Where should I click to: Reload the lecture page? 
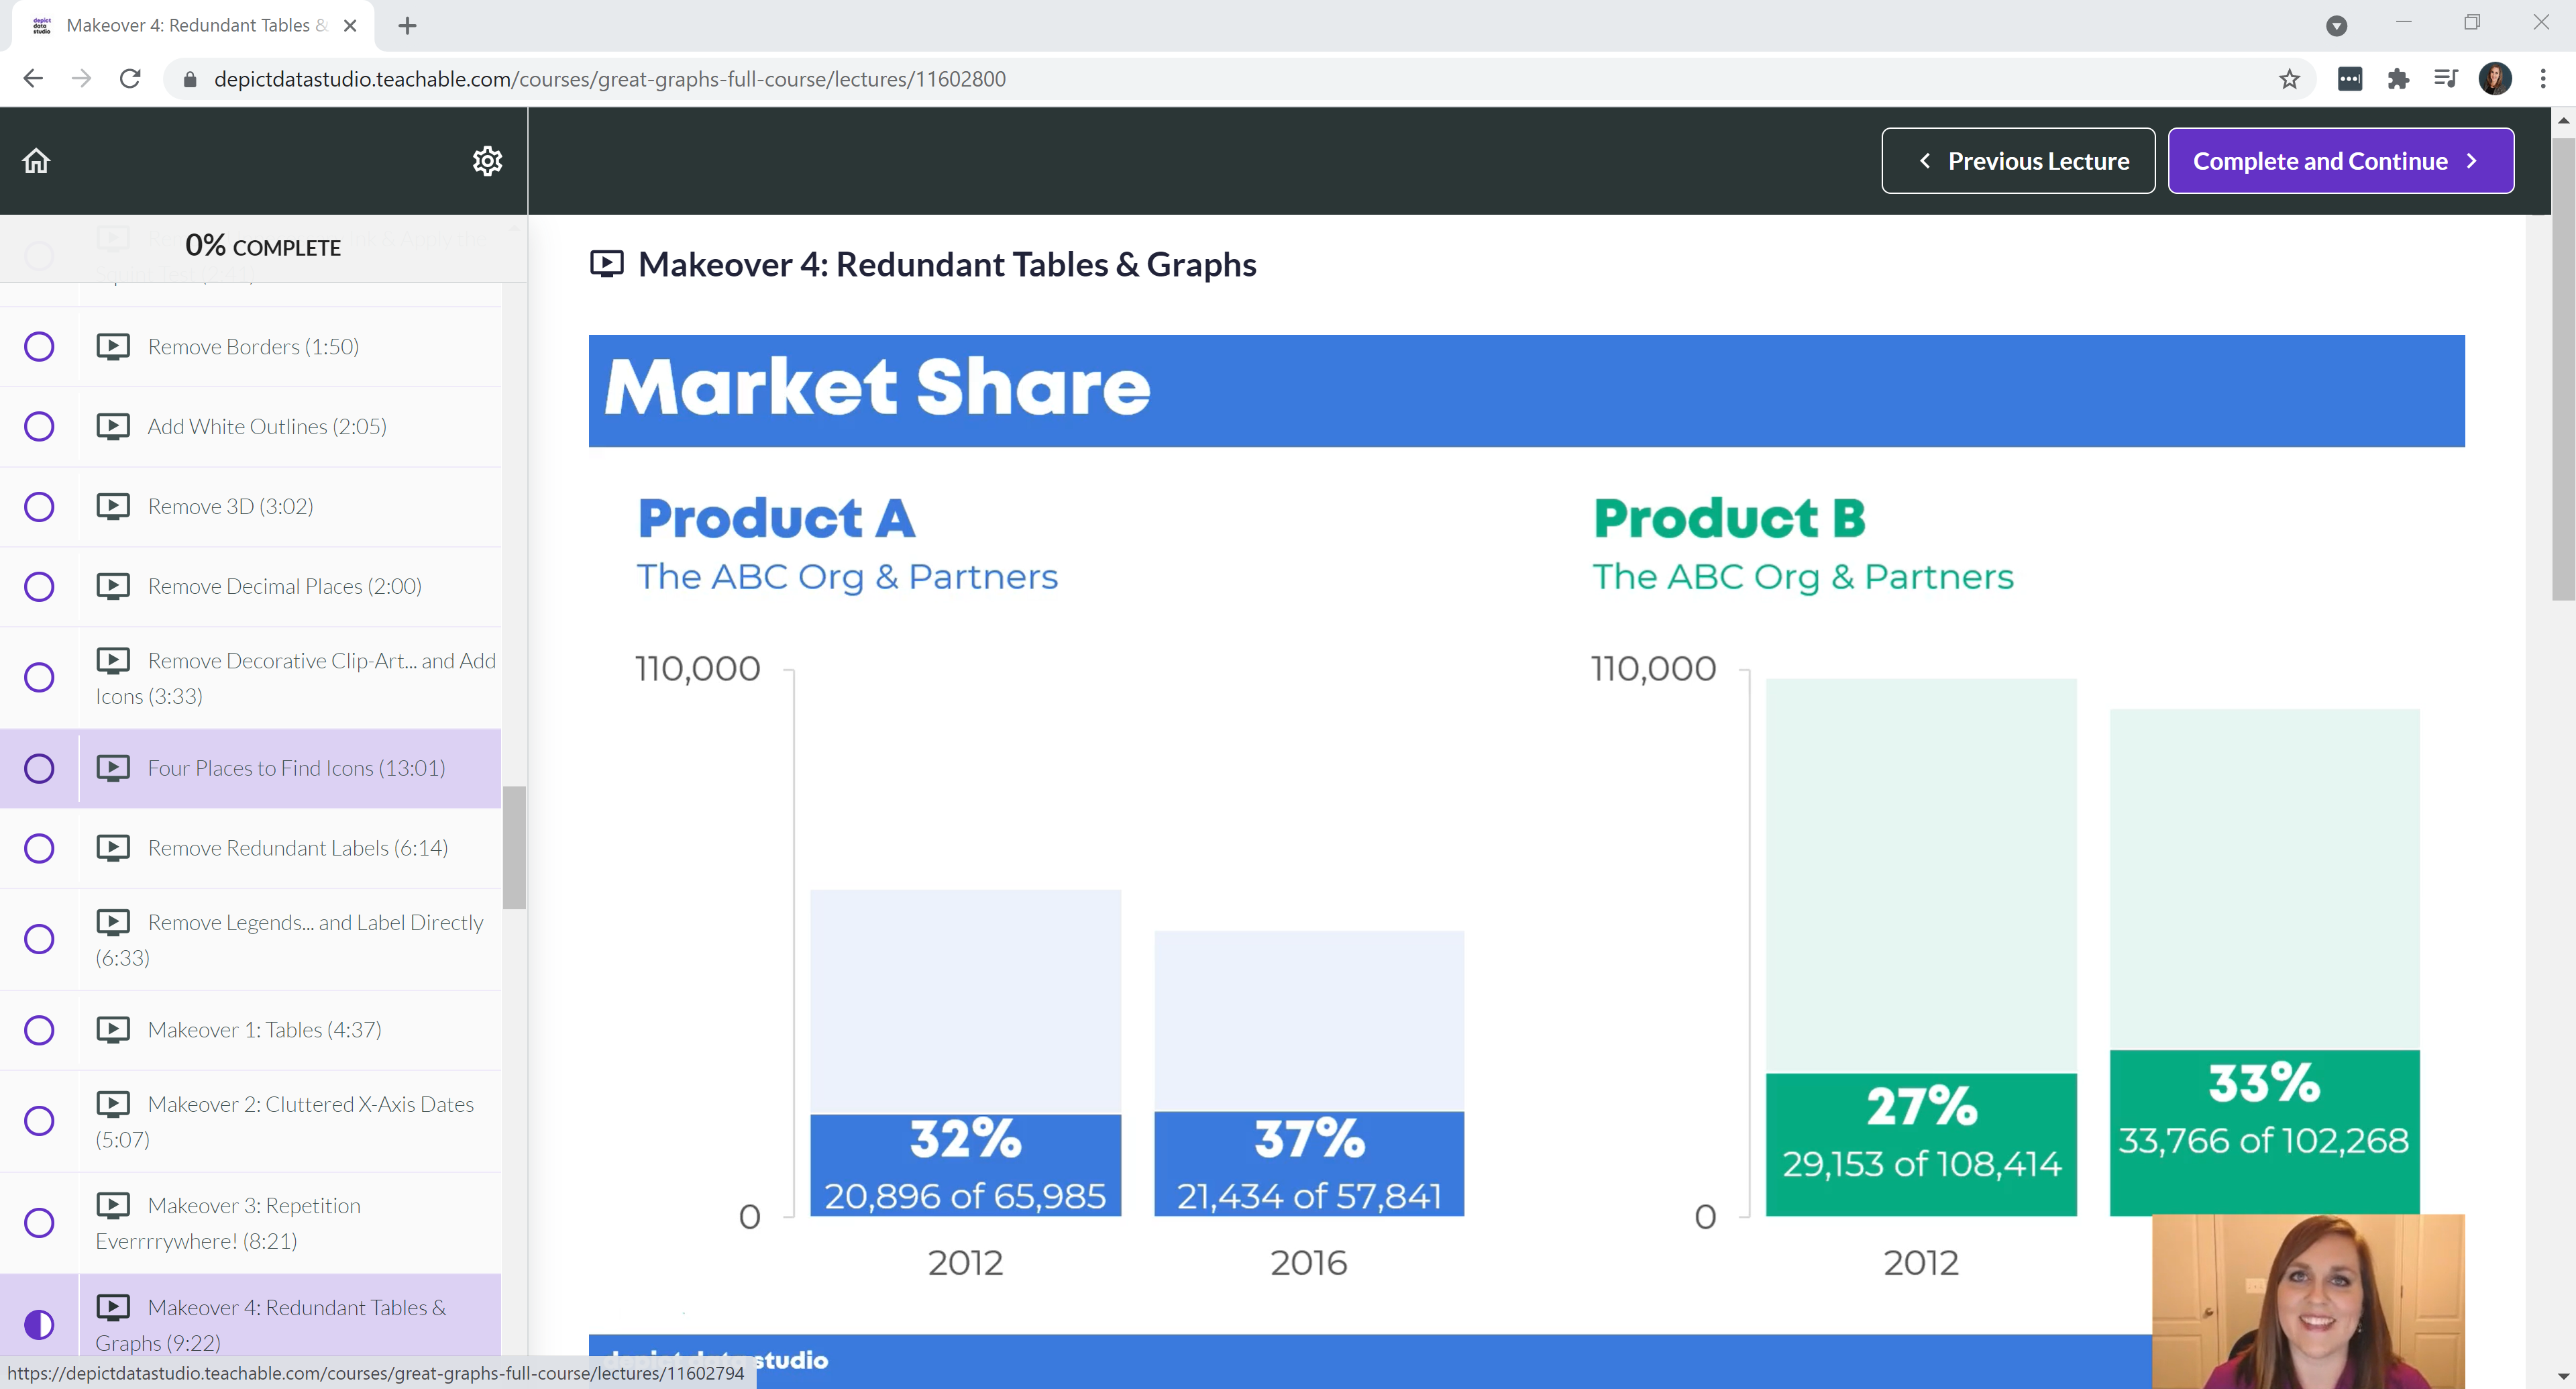click(x=130, y=79)
